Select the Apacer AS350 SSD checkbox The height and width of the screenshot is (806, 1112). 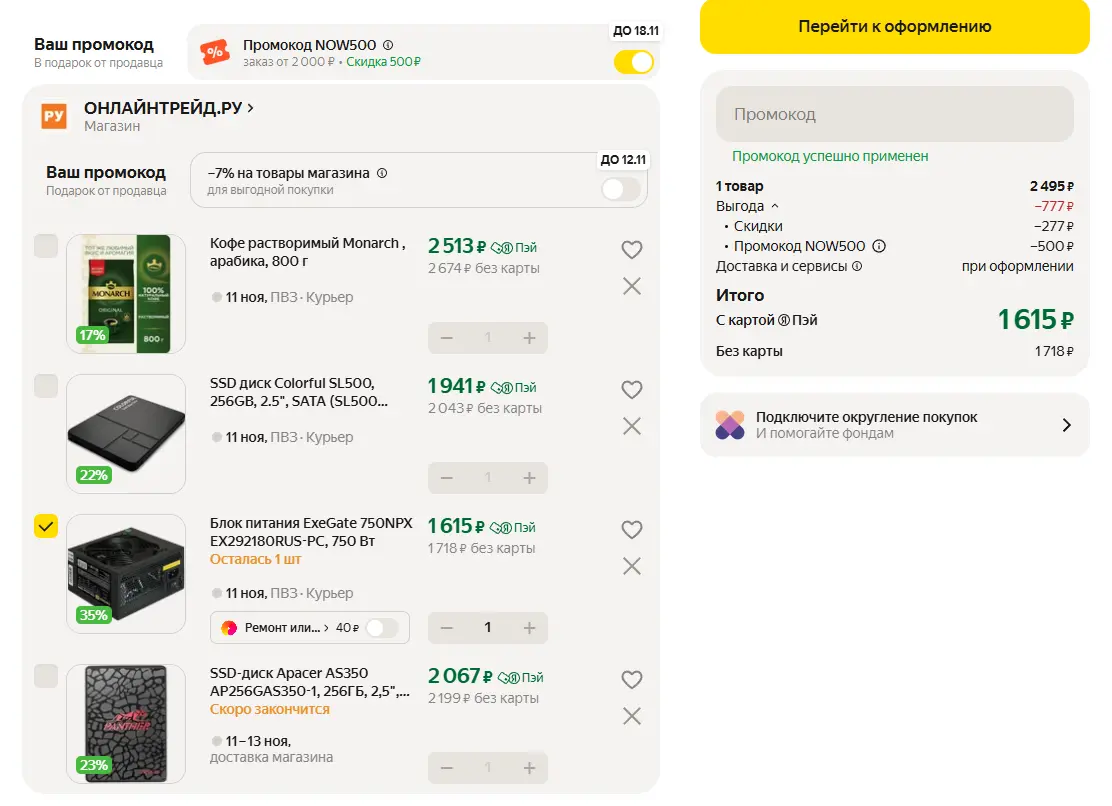46,676
